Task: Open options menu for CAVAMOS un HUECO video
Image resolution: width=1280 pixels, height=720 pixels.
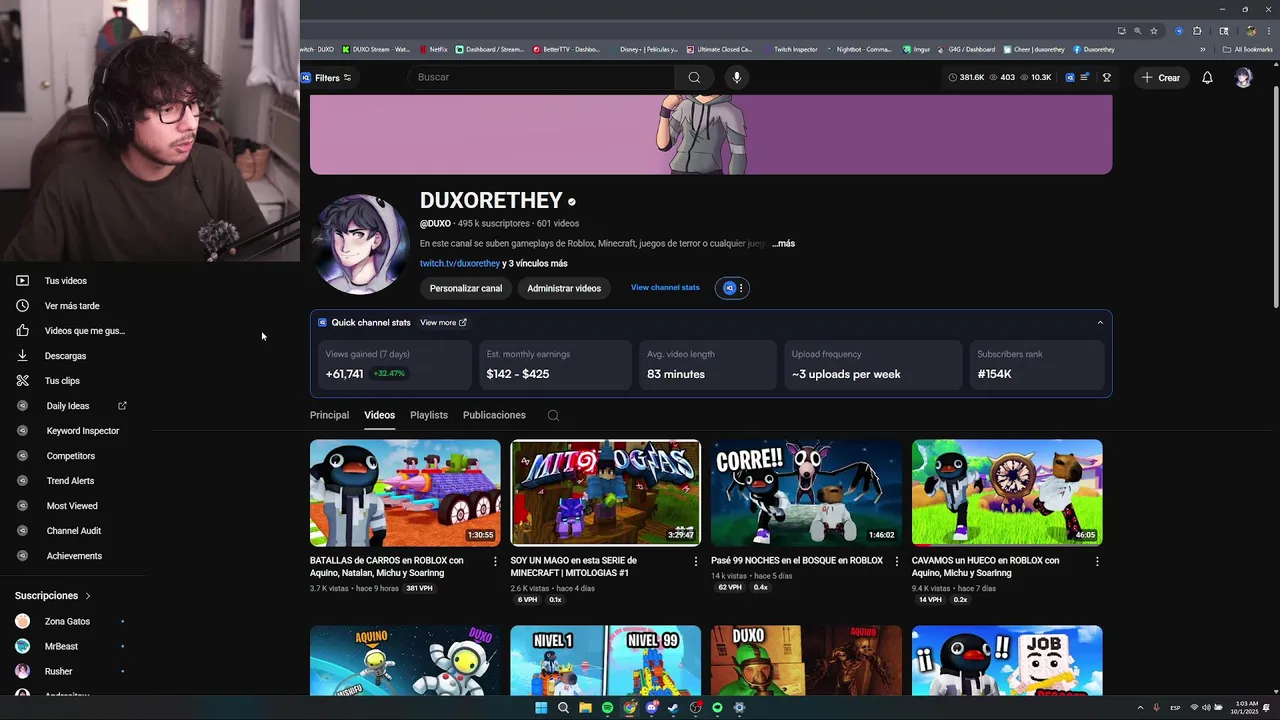Action: click(x=1097, y=562)
